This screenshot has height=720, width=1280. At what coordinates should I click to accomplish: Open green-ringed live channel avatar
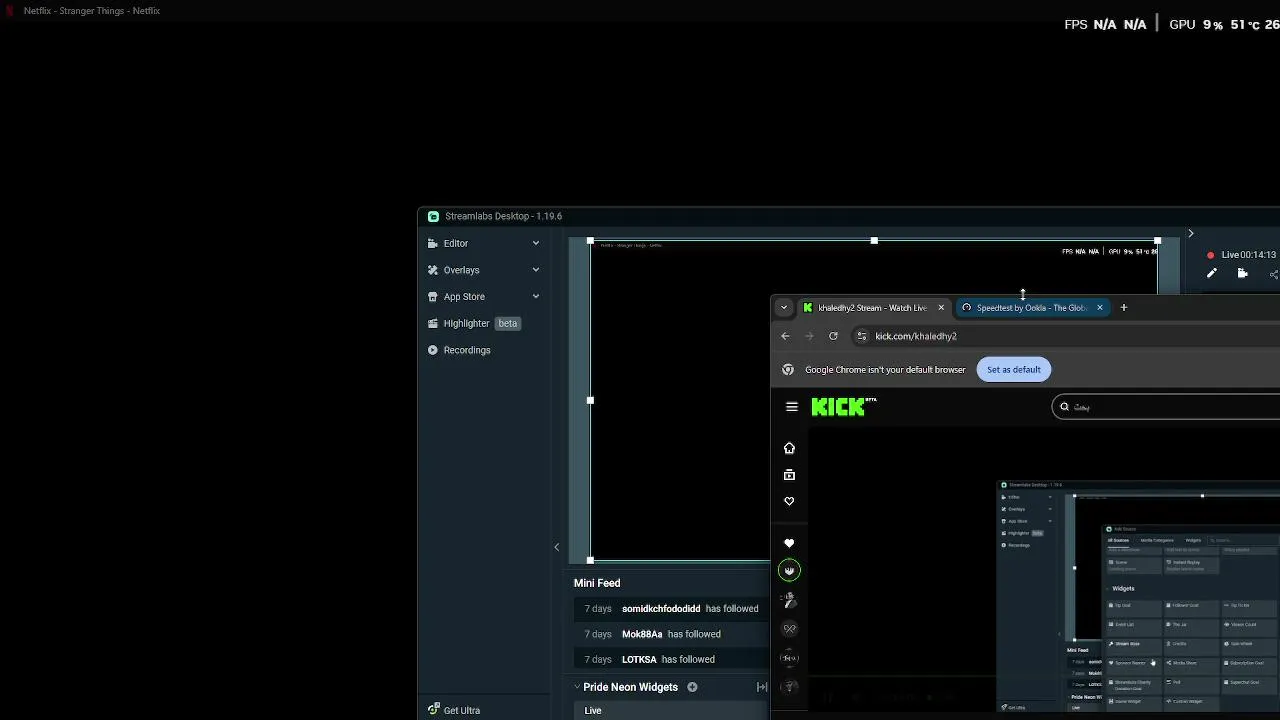pos(789,570)
